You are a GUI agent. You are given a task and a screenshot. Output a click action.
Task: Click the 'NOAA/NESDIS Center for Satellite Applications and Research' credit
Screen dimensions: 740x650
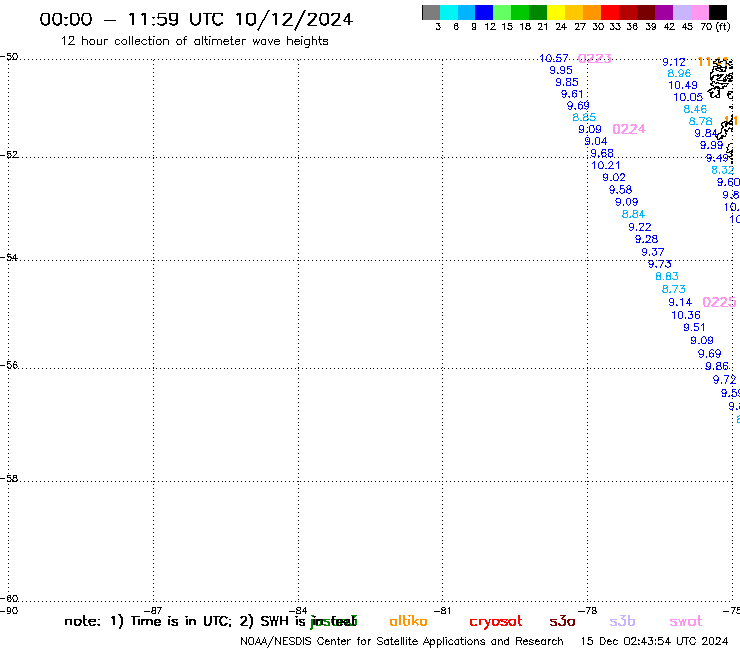(x=402, y=642)
